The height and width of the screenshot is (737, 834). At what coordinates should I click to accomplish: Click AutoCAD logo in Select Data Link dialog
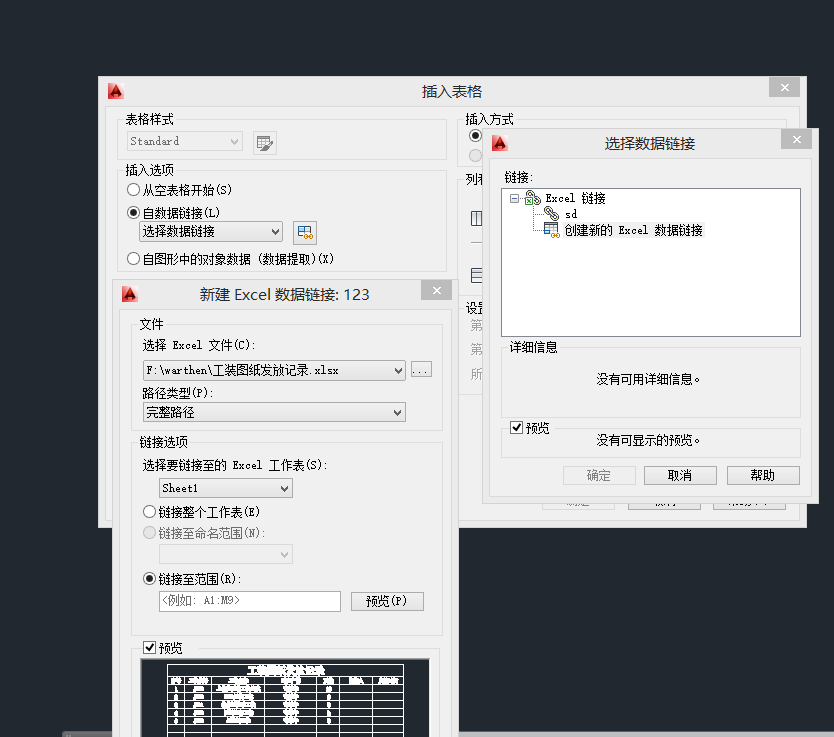point(499,143)
